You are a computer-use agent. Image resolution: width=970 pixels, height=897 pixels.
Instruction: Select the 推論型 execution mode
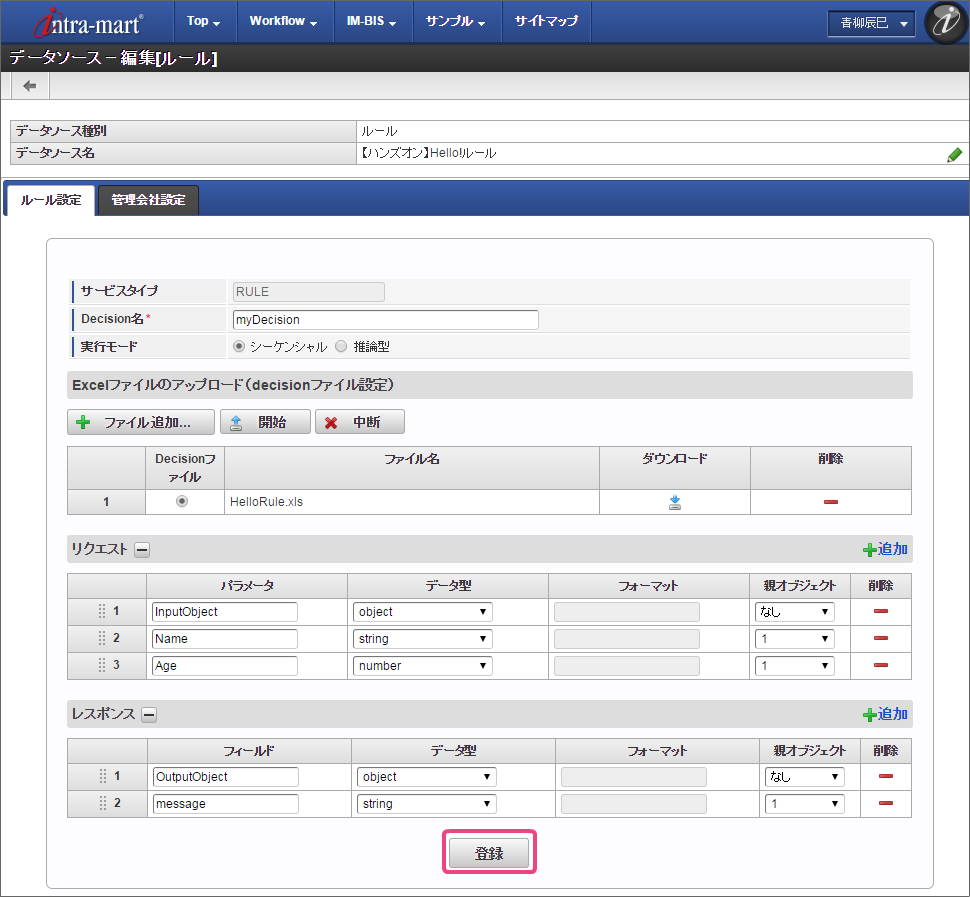tap(341, 346)
